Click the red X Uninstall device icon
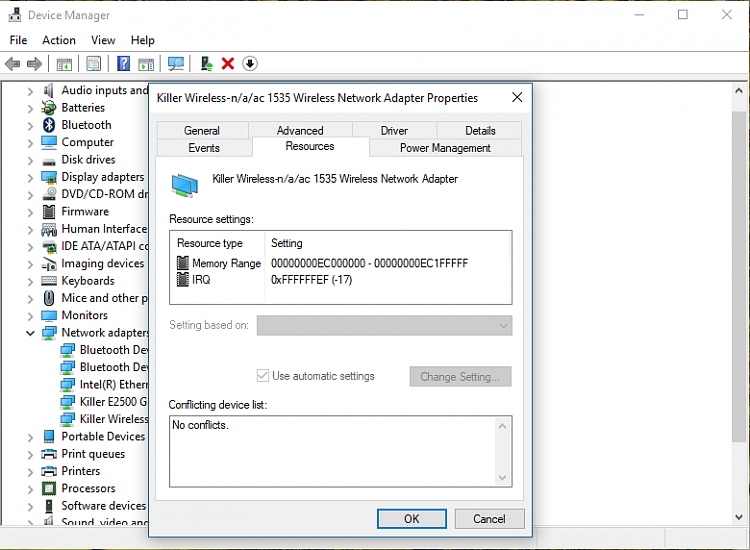750x550 pixels. click(x=228, y=64)
